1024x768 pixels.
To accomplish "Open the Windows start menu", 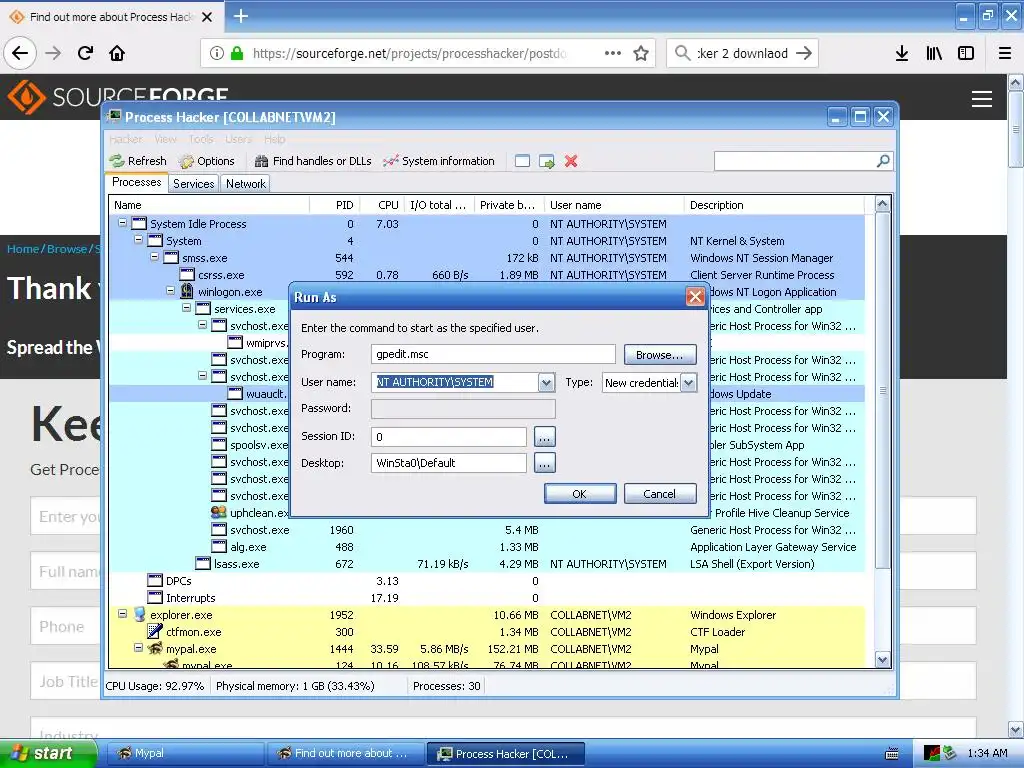I will click(48, 754).
